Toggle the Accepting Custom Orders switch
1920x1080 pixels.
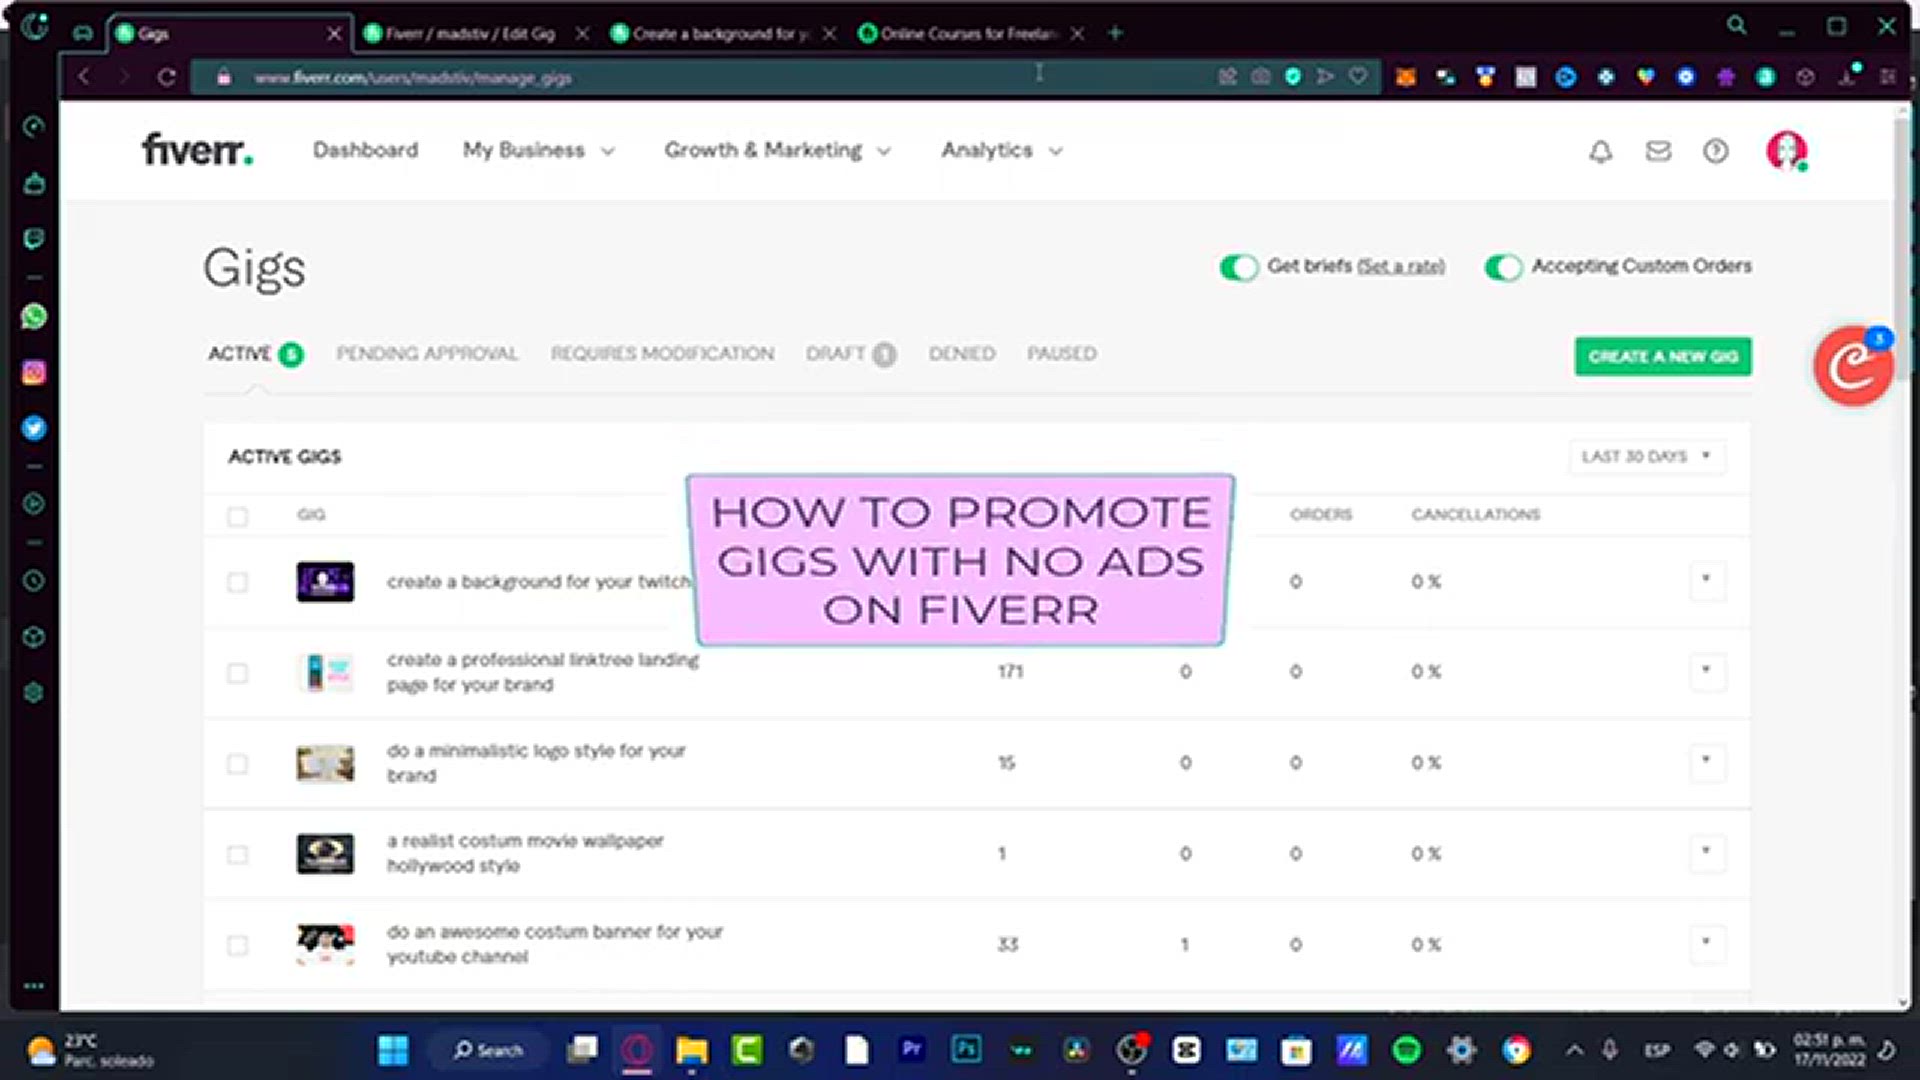tap(1503, 267)
